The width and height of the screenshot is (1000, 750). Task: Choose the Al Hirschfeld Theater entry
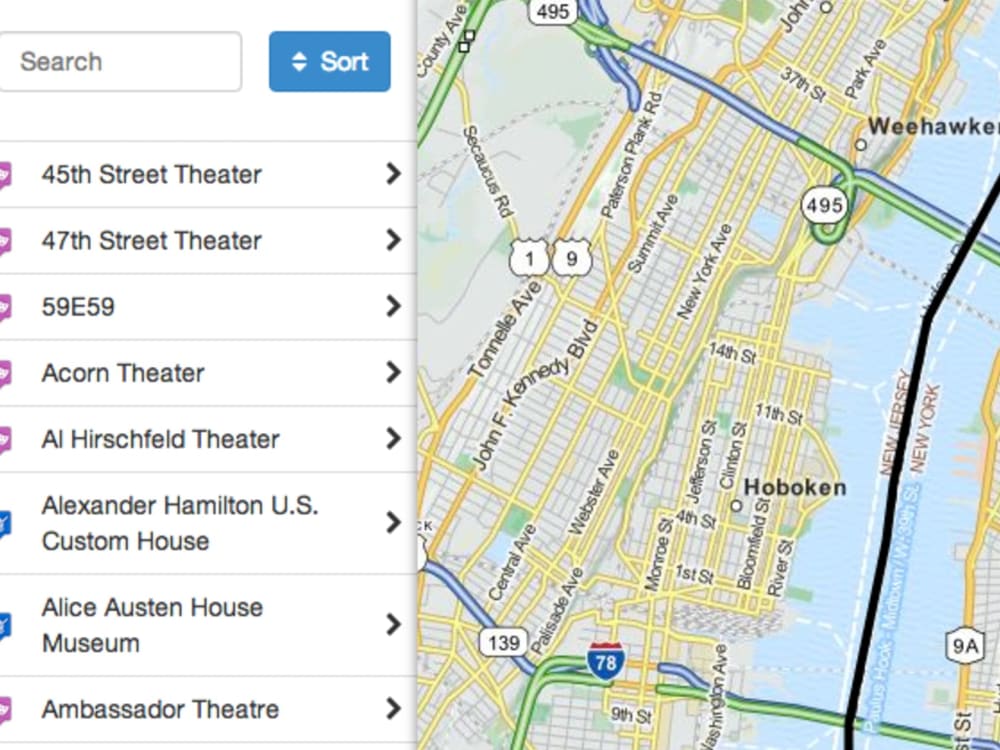point(208,439)
